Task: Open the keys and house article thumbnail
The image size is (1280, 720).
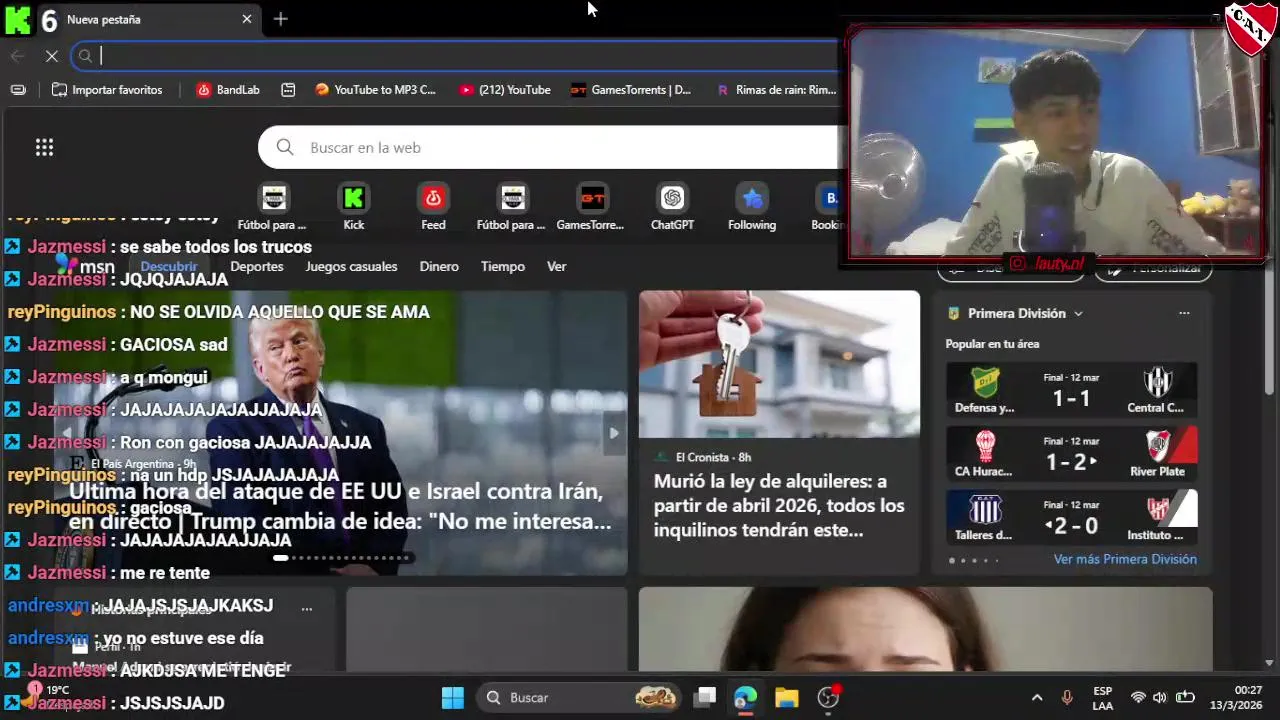Action: 779,364
